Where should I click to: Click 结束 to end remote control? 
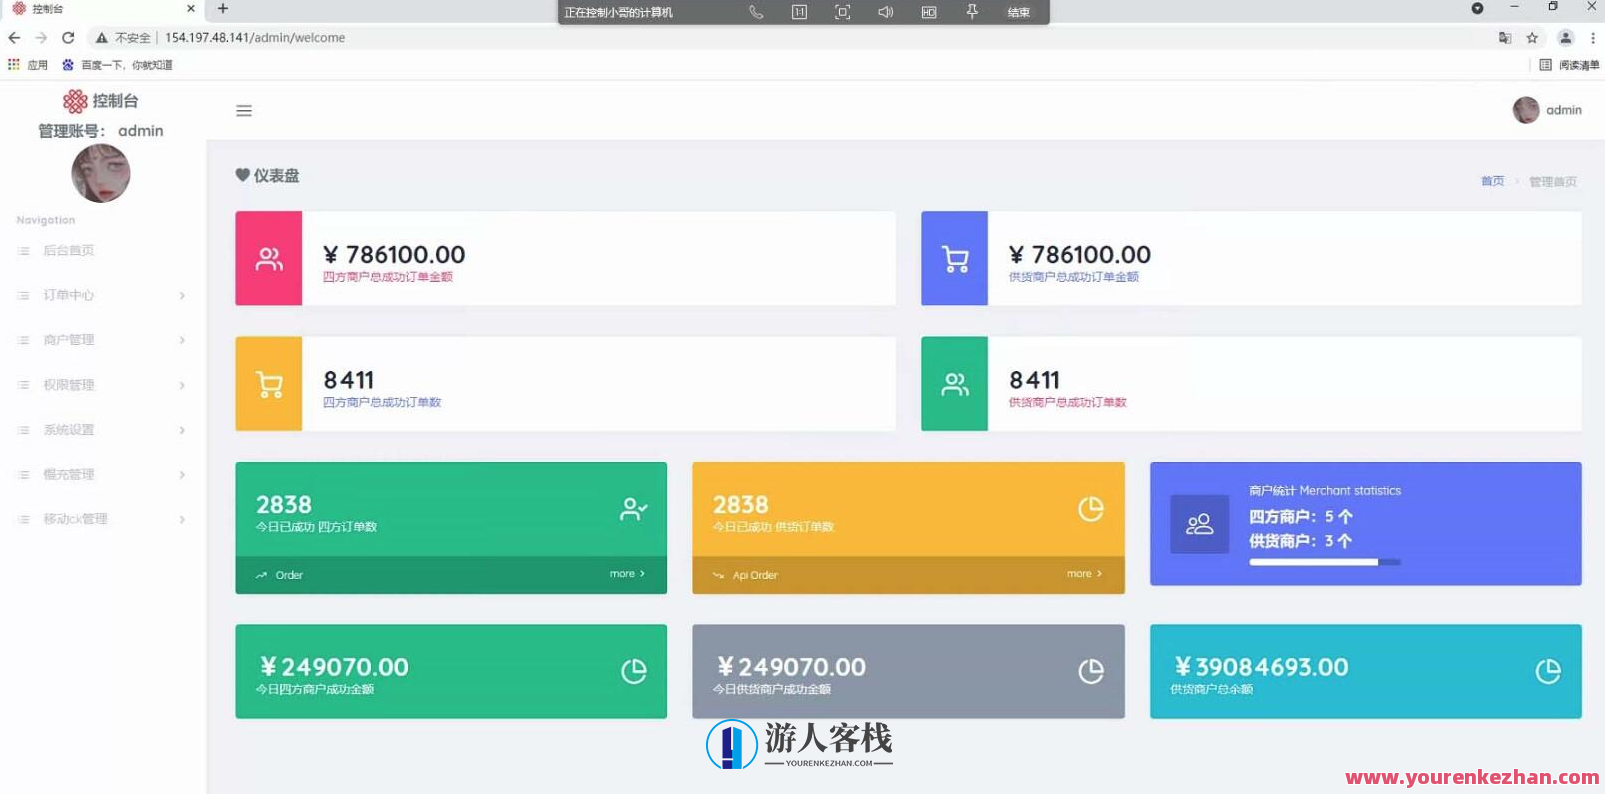pyautogui.click(x=1018, y=12)
